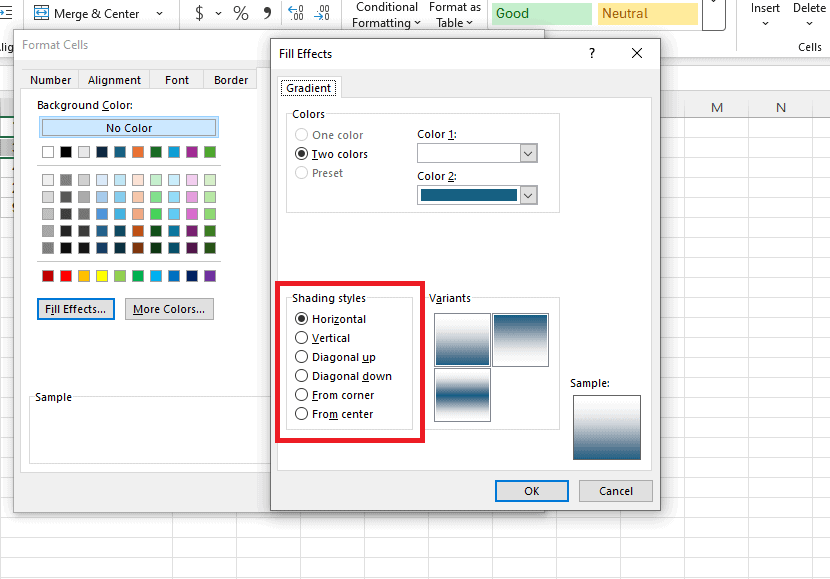
Task: Open accounting format dropdown arrow
Action: tap(218, 14)
